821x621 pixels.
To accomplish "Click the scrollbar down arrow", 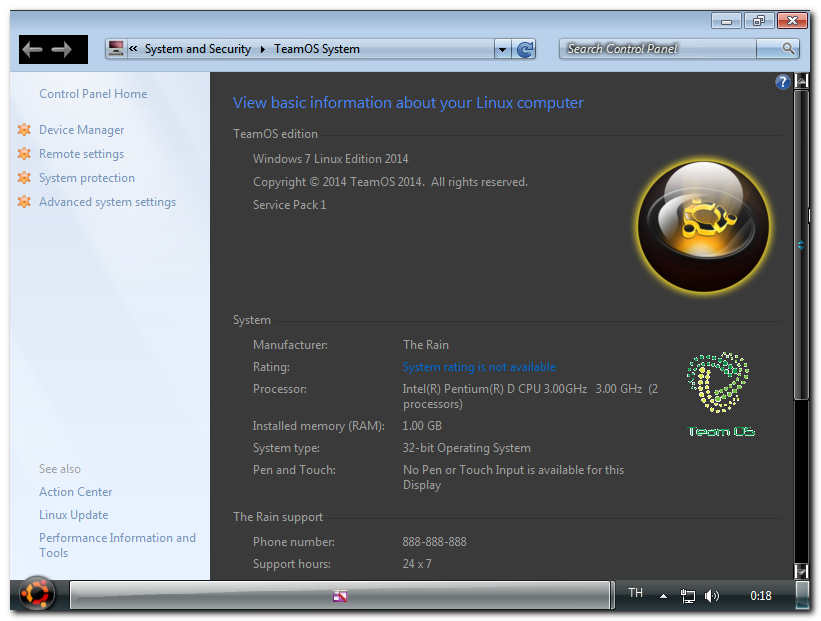I will click(801, 571).
